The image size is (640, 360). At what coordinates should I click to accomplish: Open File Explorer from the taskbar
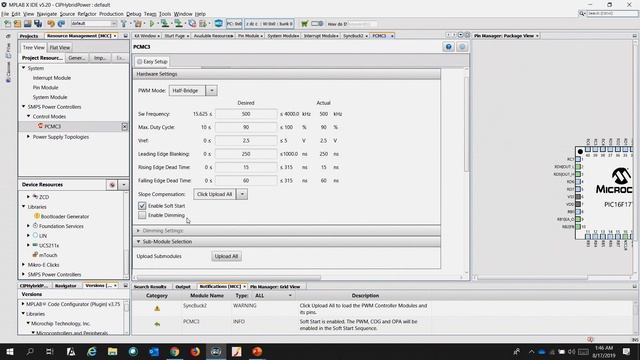click(113, 351)
